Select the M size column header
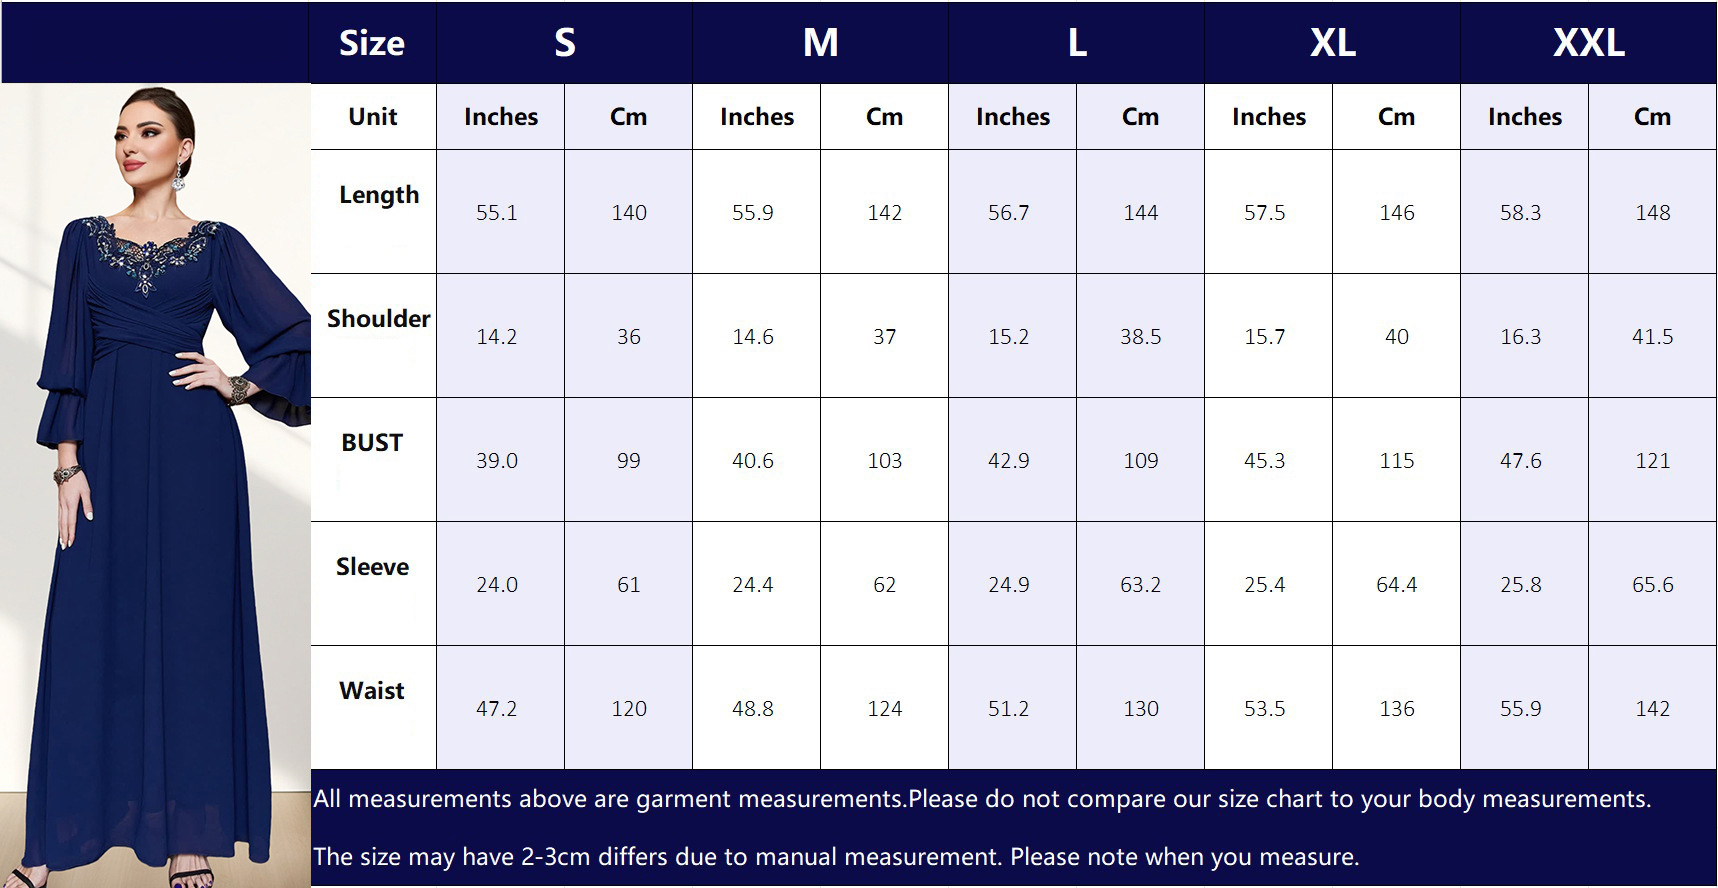 coord(820,43)
